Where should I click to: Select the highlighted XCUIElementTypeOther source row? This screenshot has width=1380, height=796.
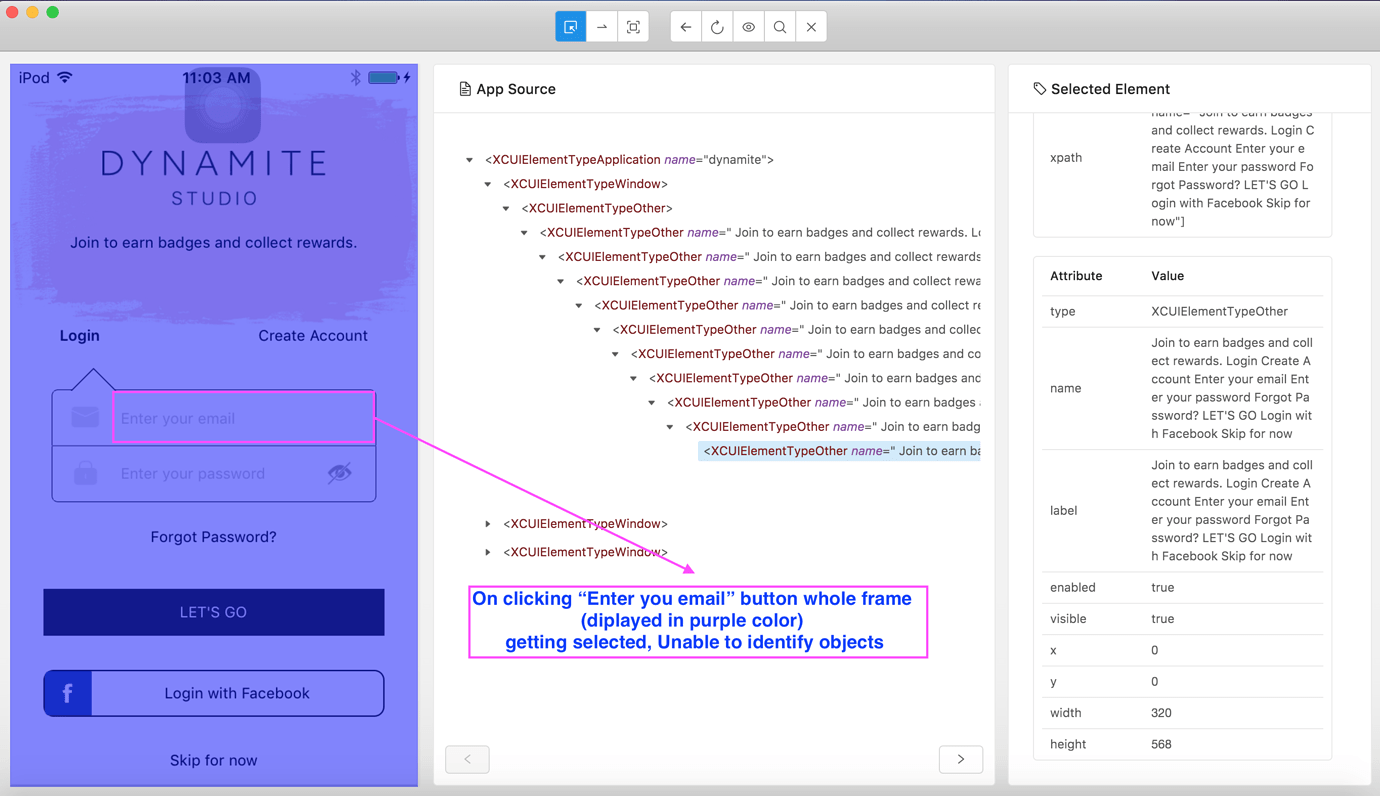tap(838, 450)
